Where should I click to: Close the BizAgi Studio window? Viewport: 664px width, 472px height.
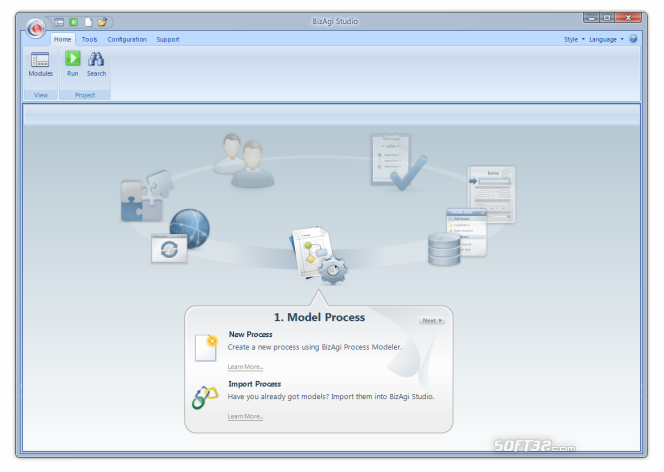click(x=628, y=17)
